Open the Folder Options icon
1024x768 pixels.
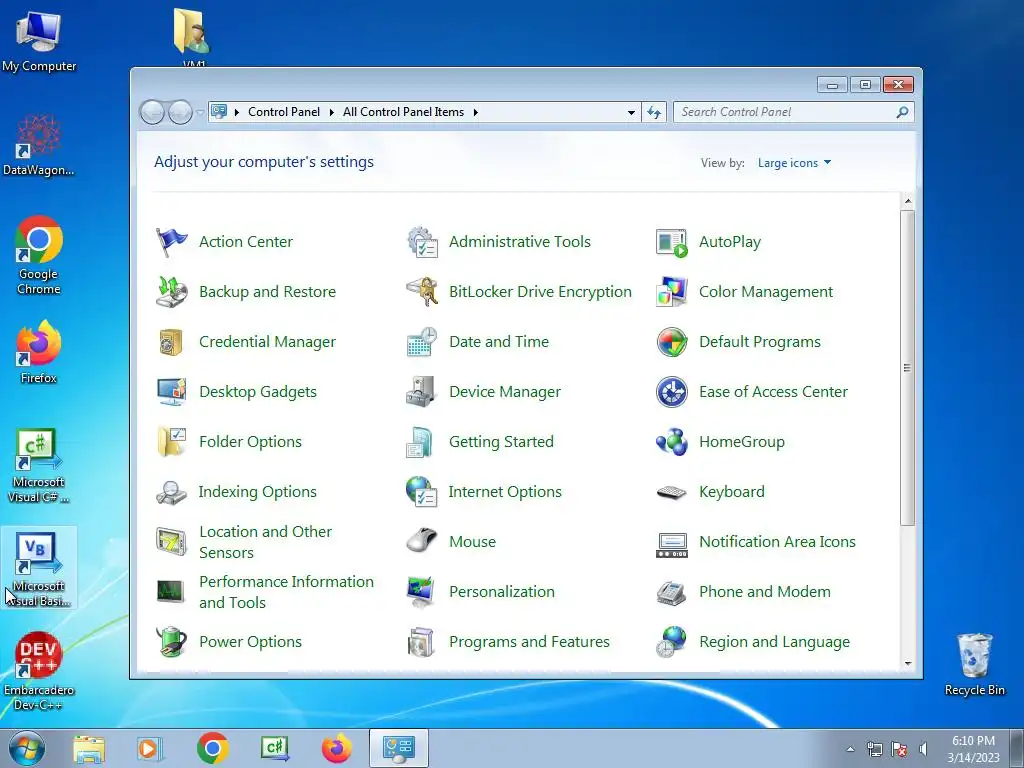coord(172,442)
